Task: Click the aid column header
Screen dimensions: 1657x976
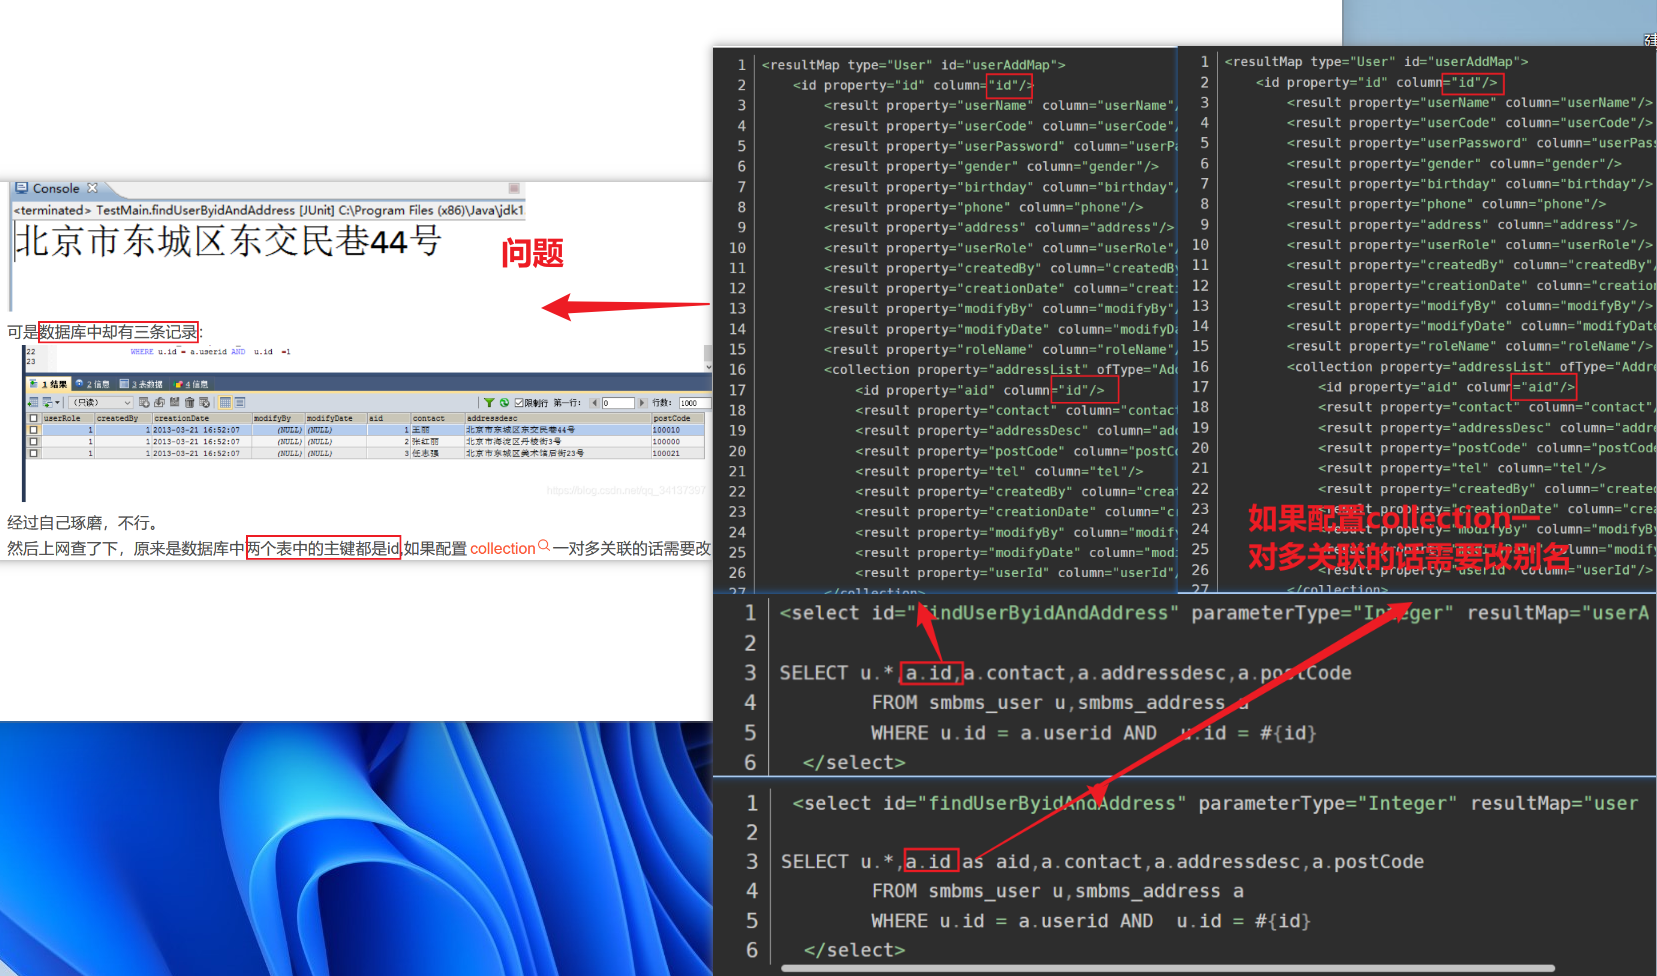Action: (x=389, y=418)
